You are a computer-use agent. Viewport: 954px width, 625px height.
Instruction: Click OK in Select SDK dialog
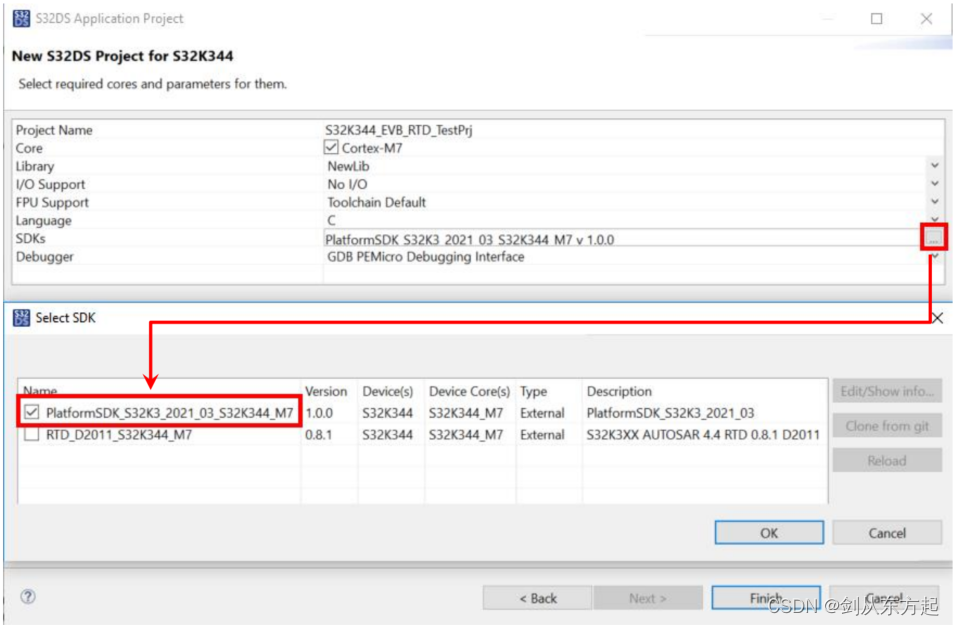[769, 533]
